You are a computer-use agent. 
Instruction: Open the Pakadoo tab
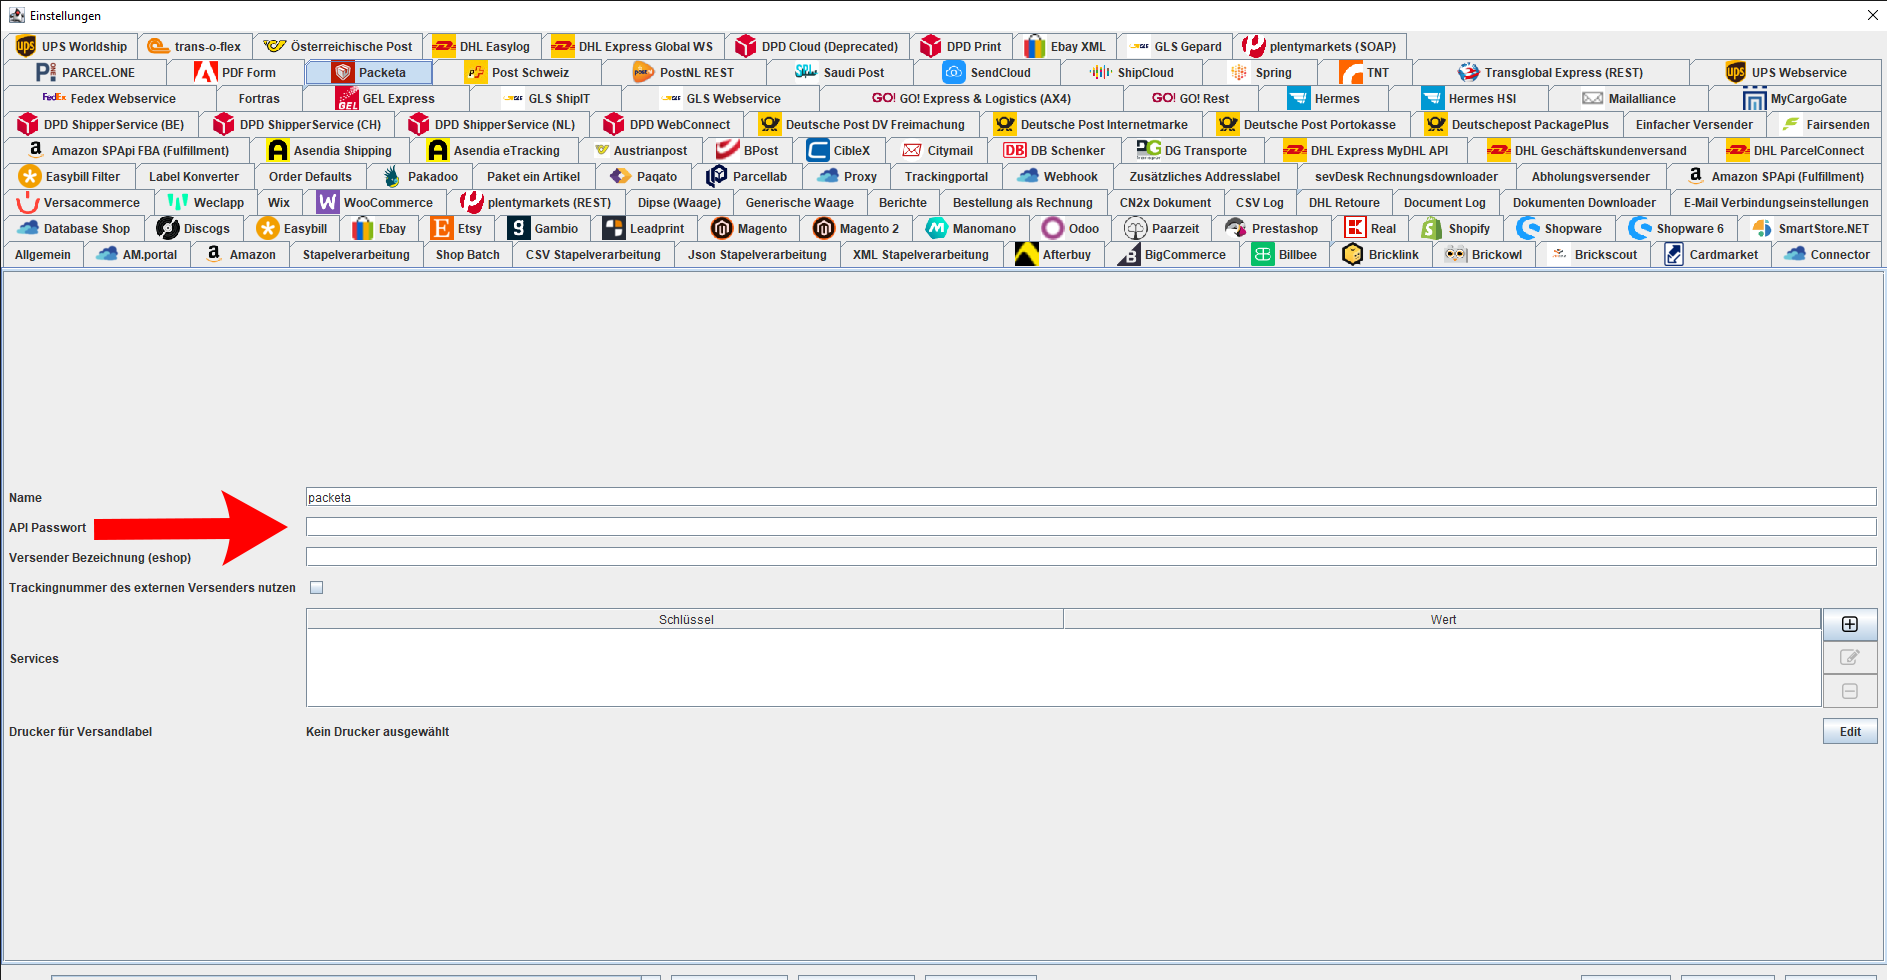coord(420,176)
